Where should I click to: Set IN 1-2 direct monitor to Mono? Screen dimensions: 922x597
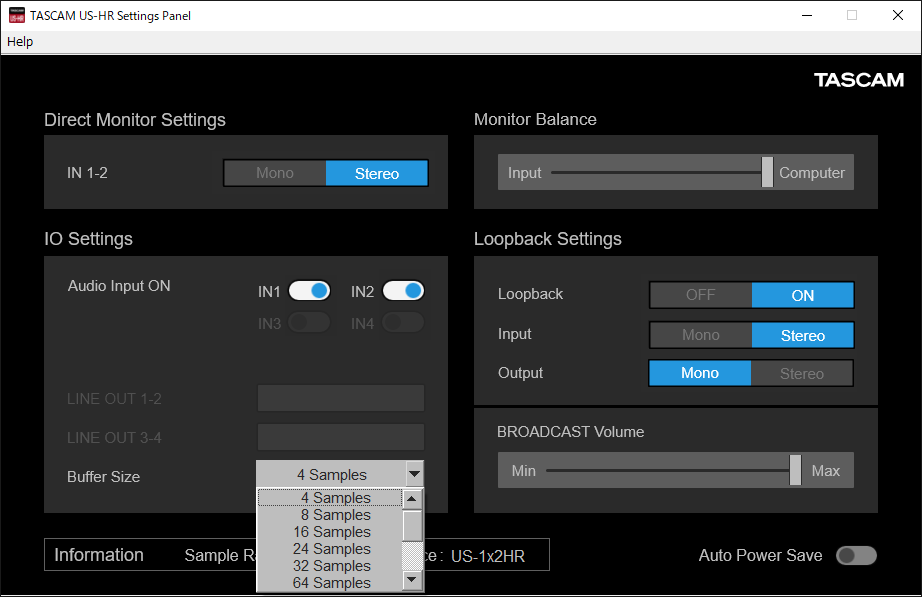coord(275,173)
